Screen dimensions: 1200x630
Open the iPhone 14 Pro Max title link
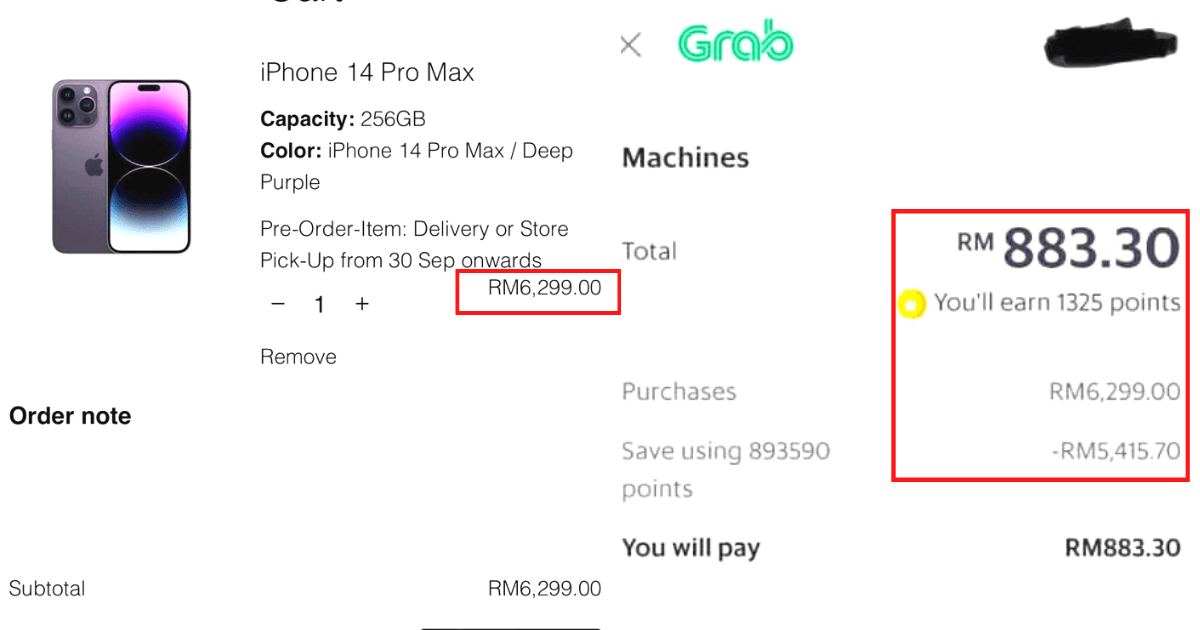click(367, 72)
